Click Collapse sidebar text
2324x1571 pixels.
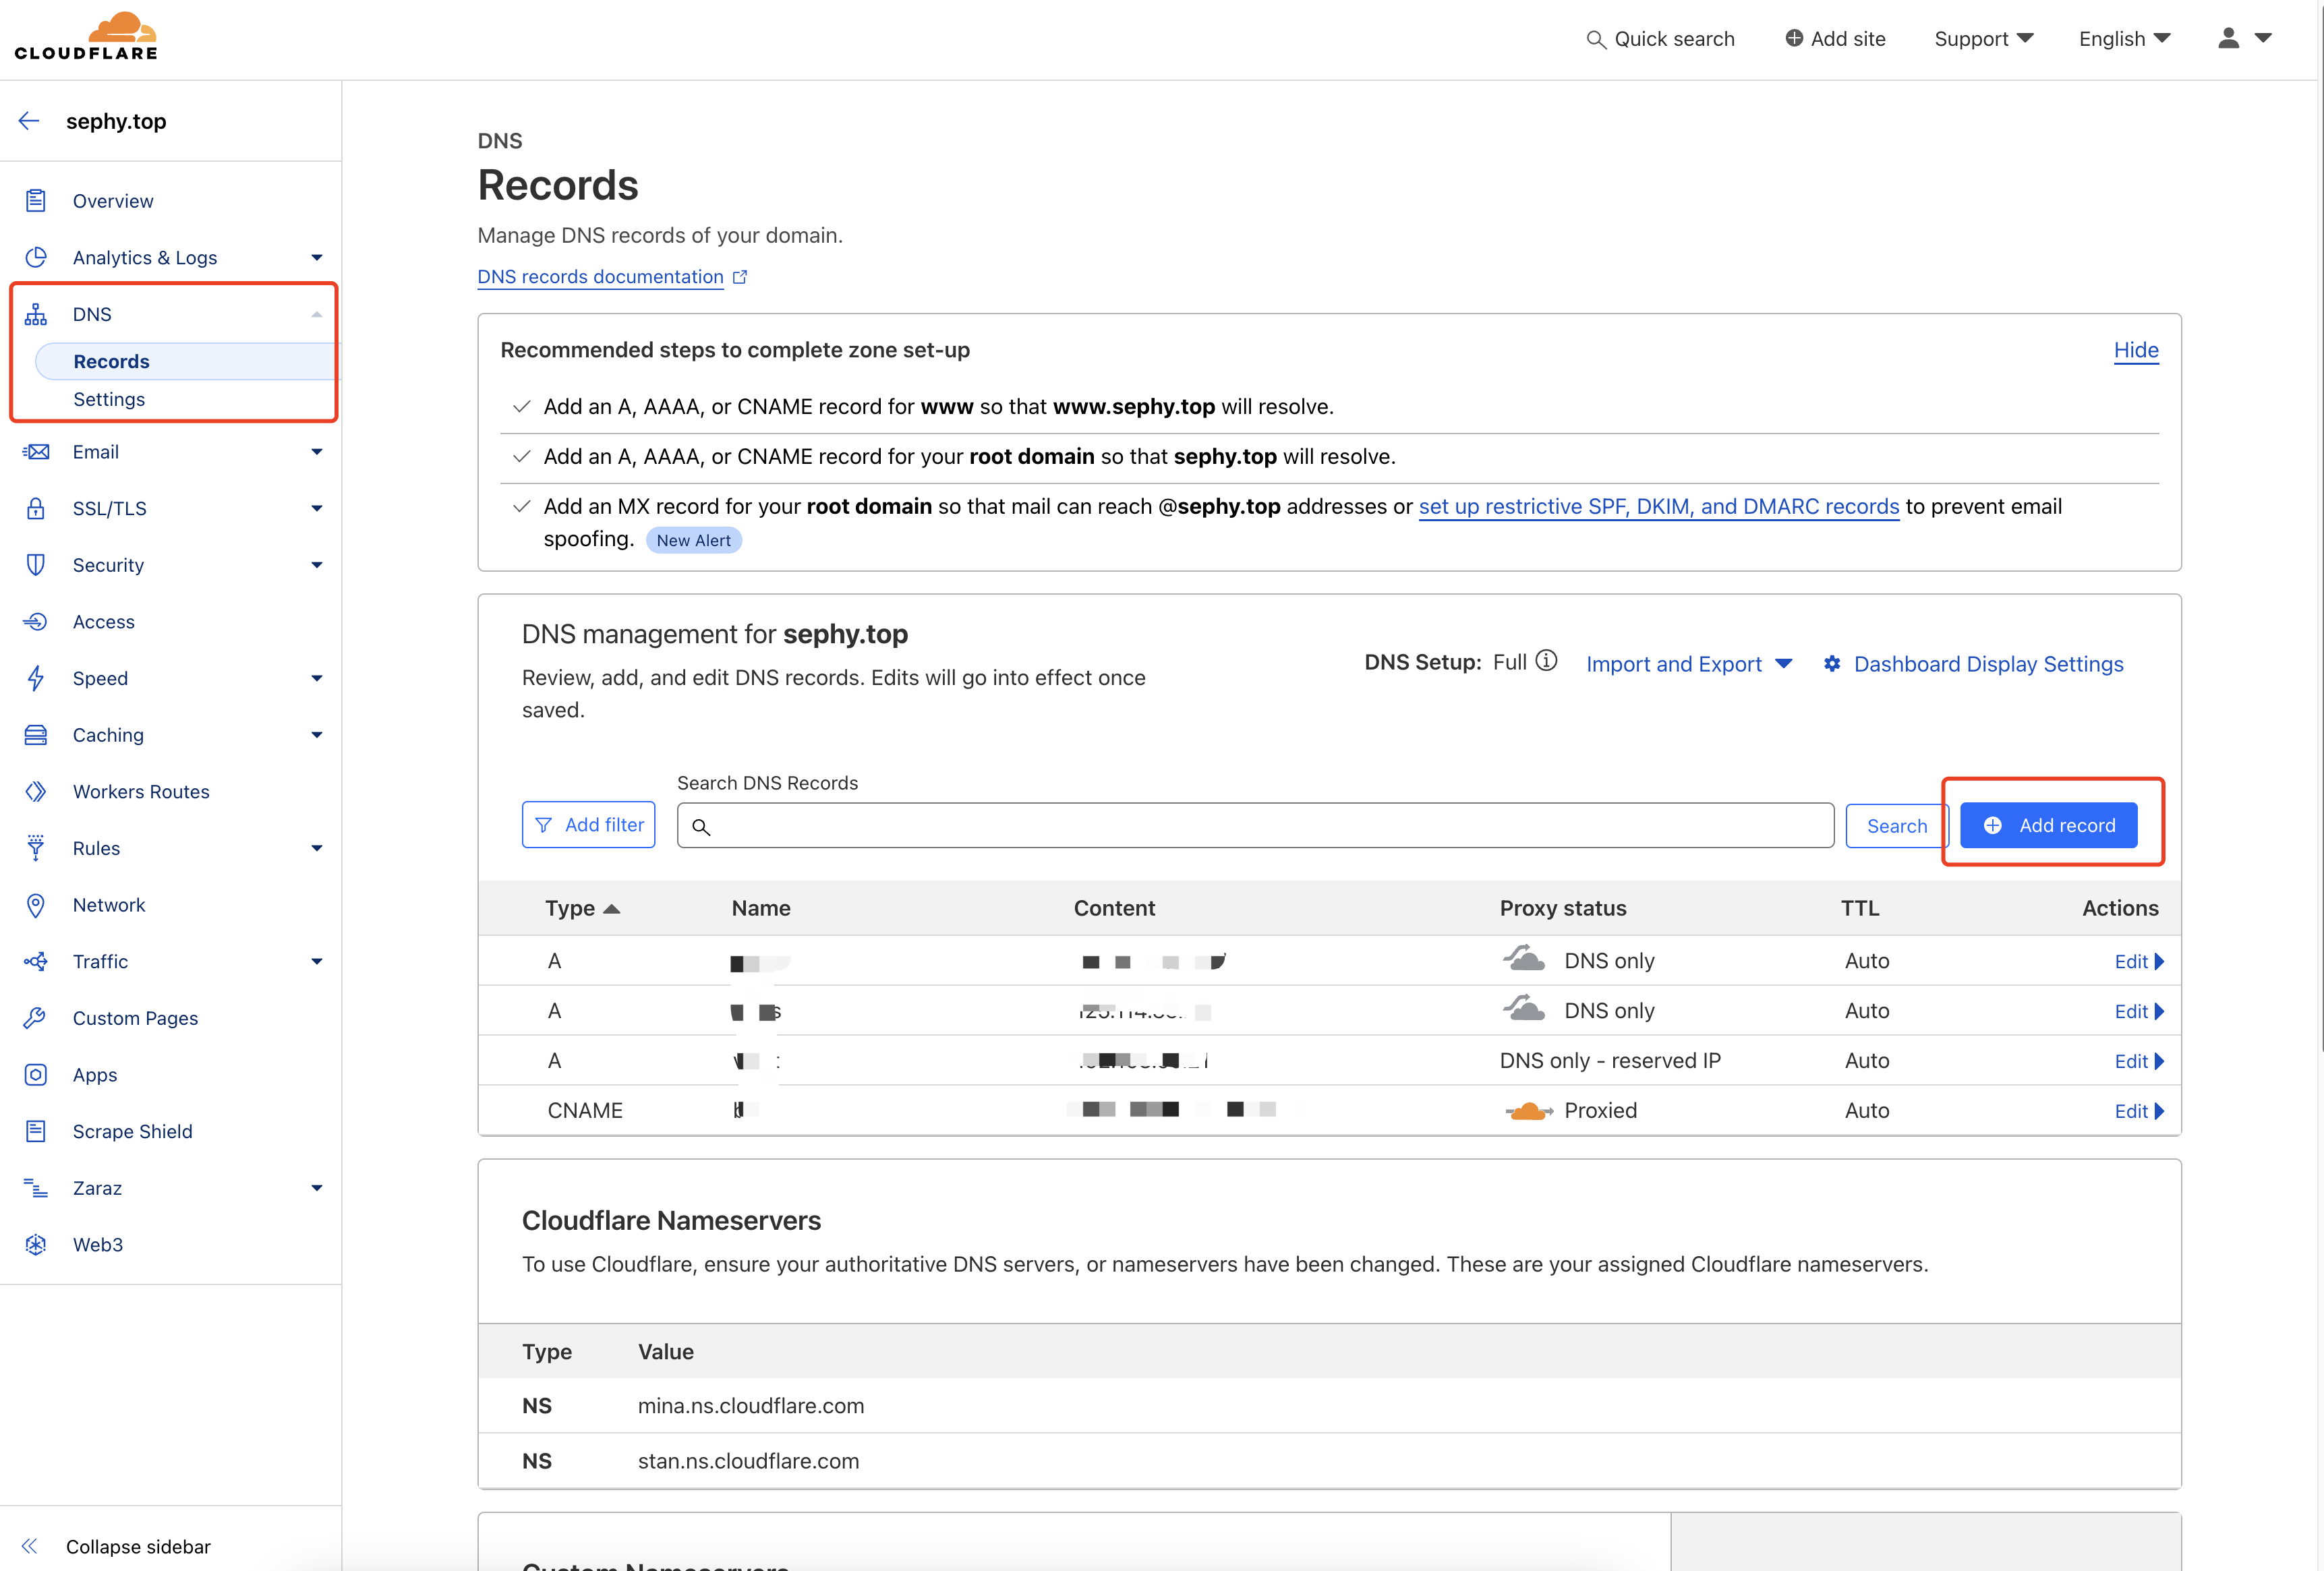pos(138,1546)
